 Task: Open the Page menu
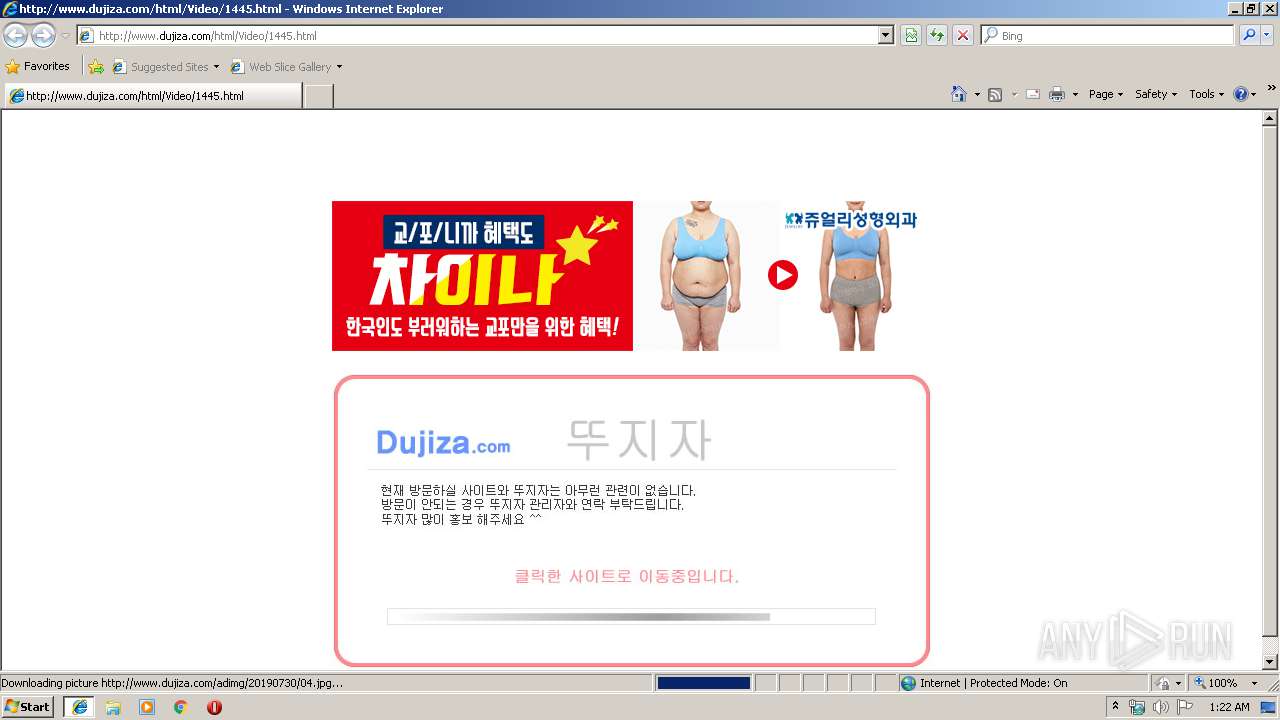coord(1106,94)
